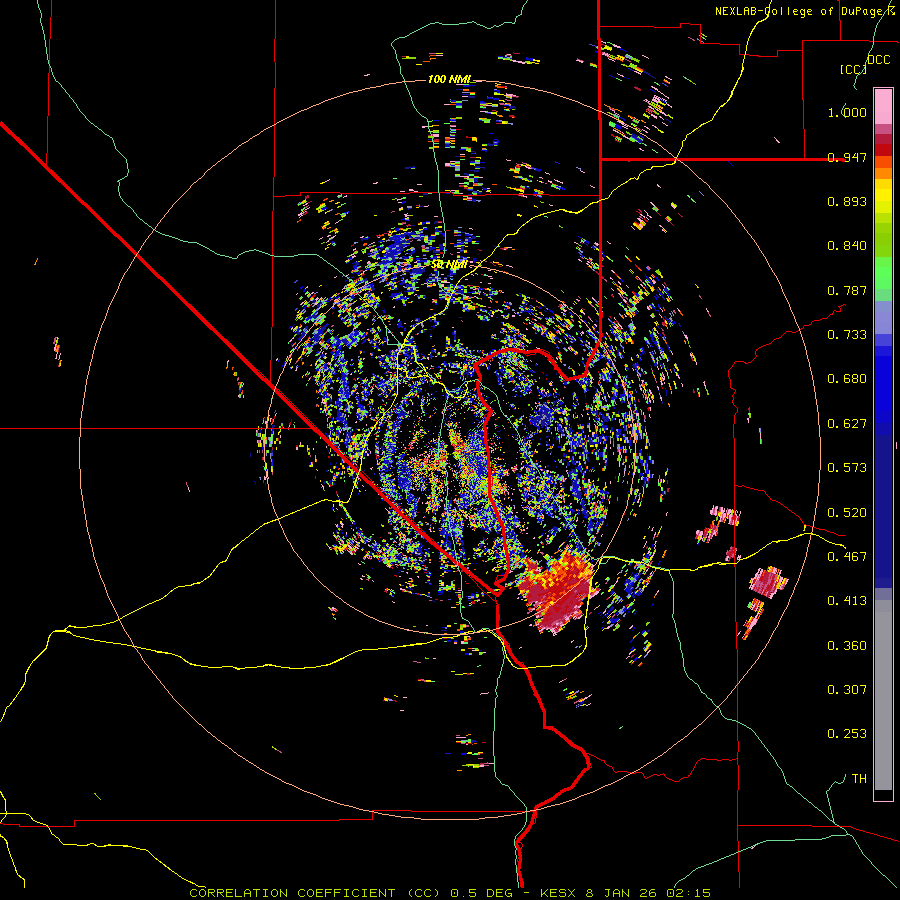Pick the gray swatch on color bar
The image size is (900, 900).
[883, 695]
